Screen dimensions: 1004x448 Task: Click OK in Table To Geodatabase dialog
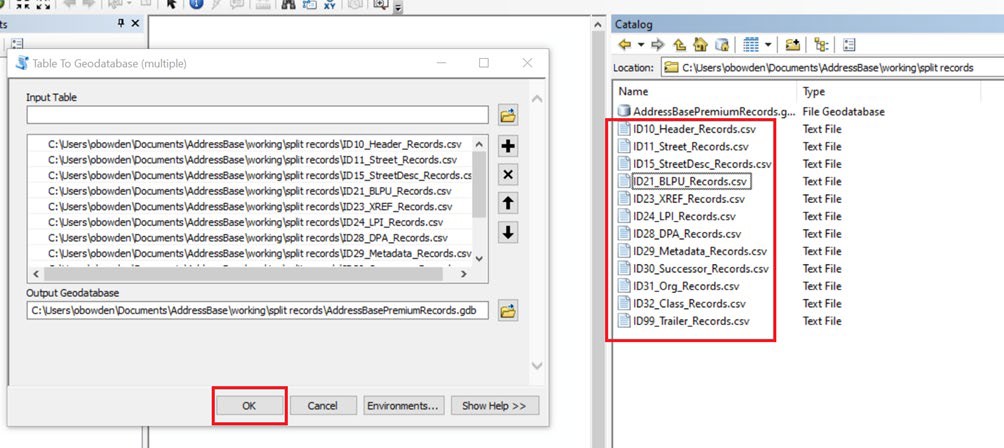click(x=249, y=406)
